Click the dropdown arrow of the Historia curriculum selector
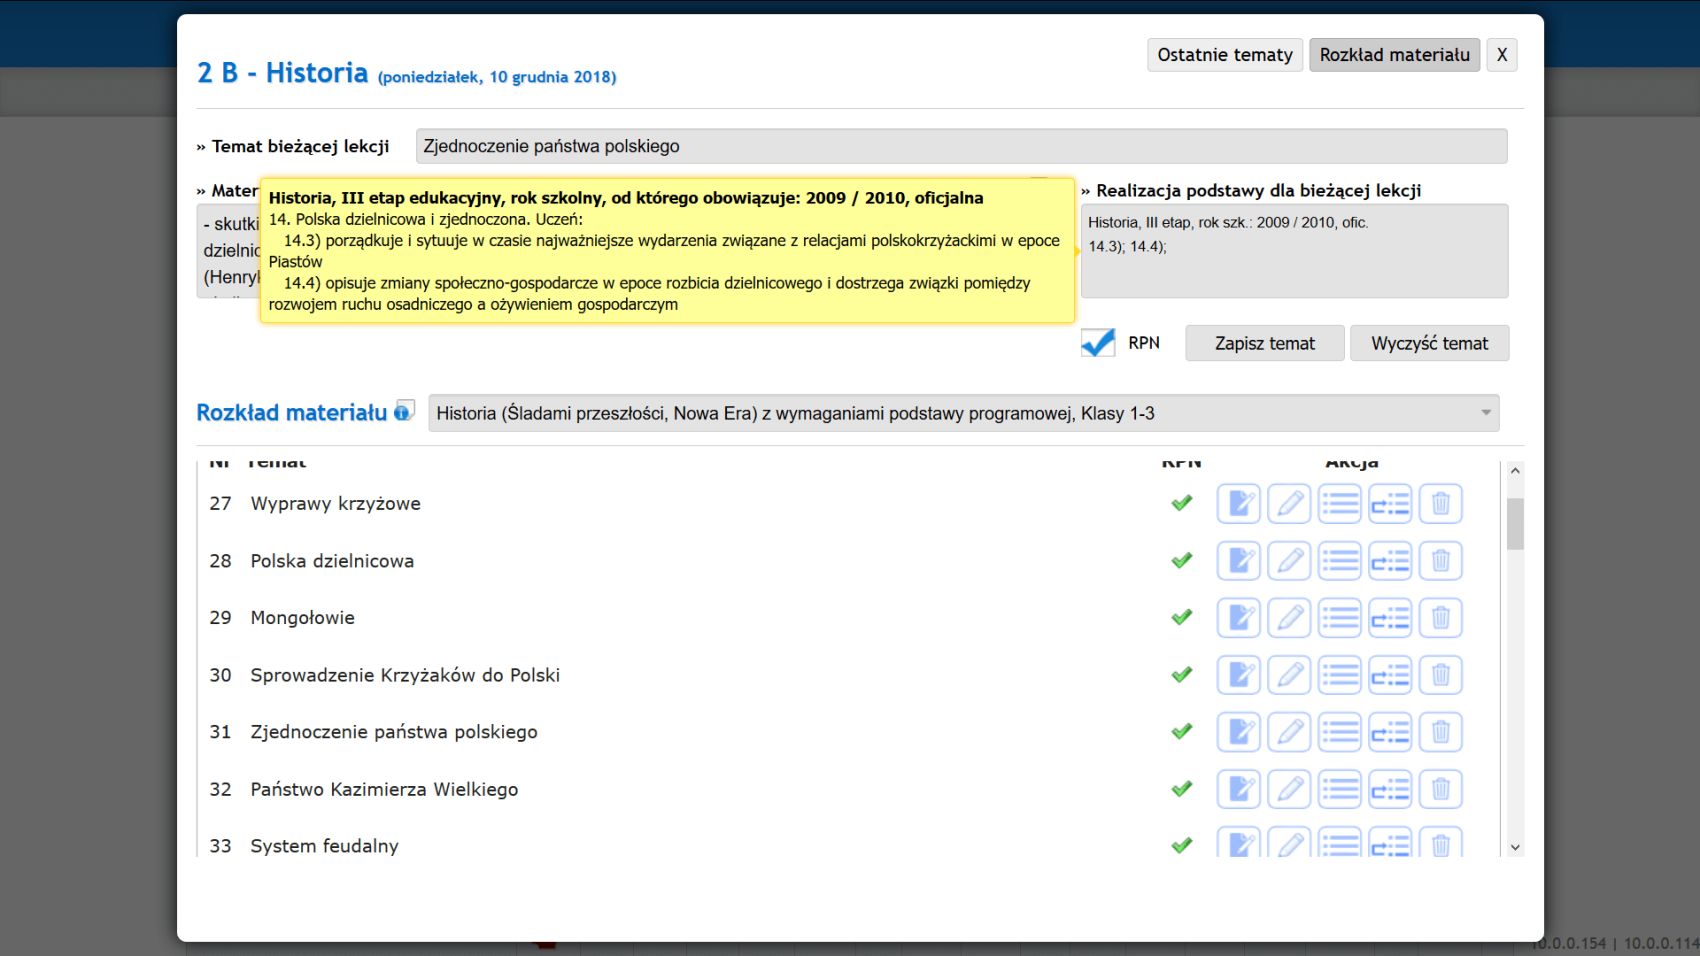Image resolution: width=1700 pixels, height=956 pixels. [1485, 413]
